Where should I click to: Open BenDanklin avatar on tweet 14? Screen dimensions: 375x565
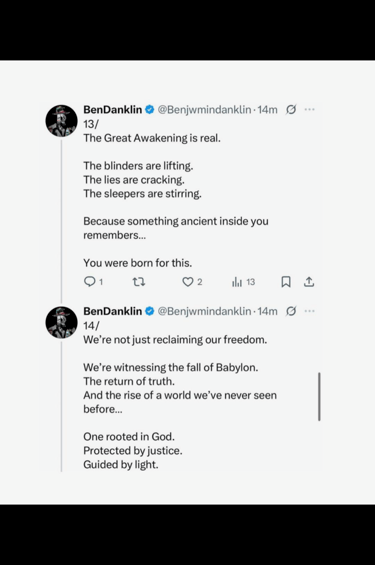click(x=61, y=322)
